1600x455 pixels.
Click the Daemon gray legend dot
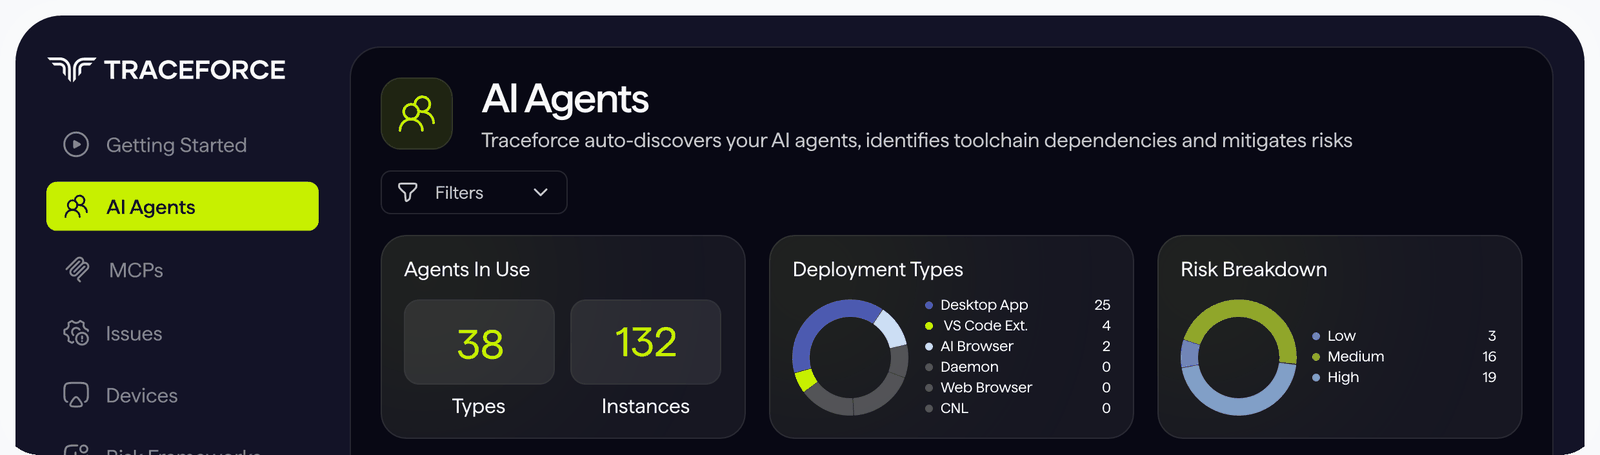929,367
